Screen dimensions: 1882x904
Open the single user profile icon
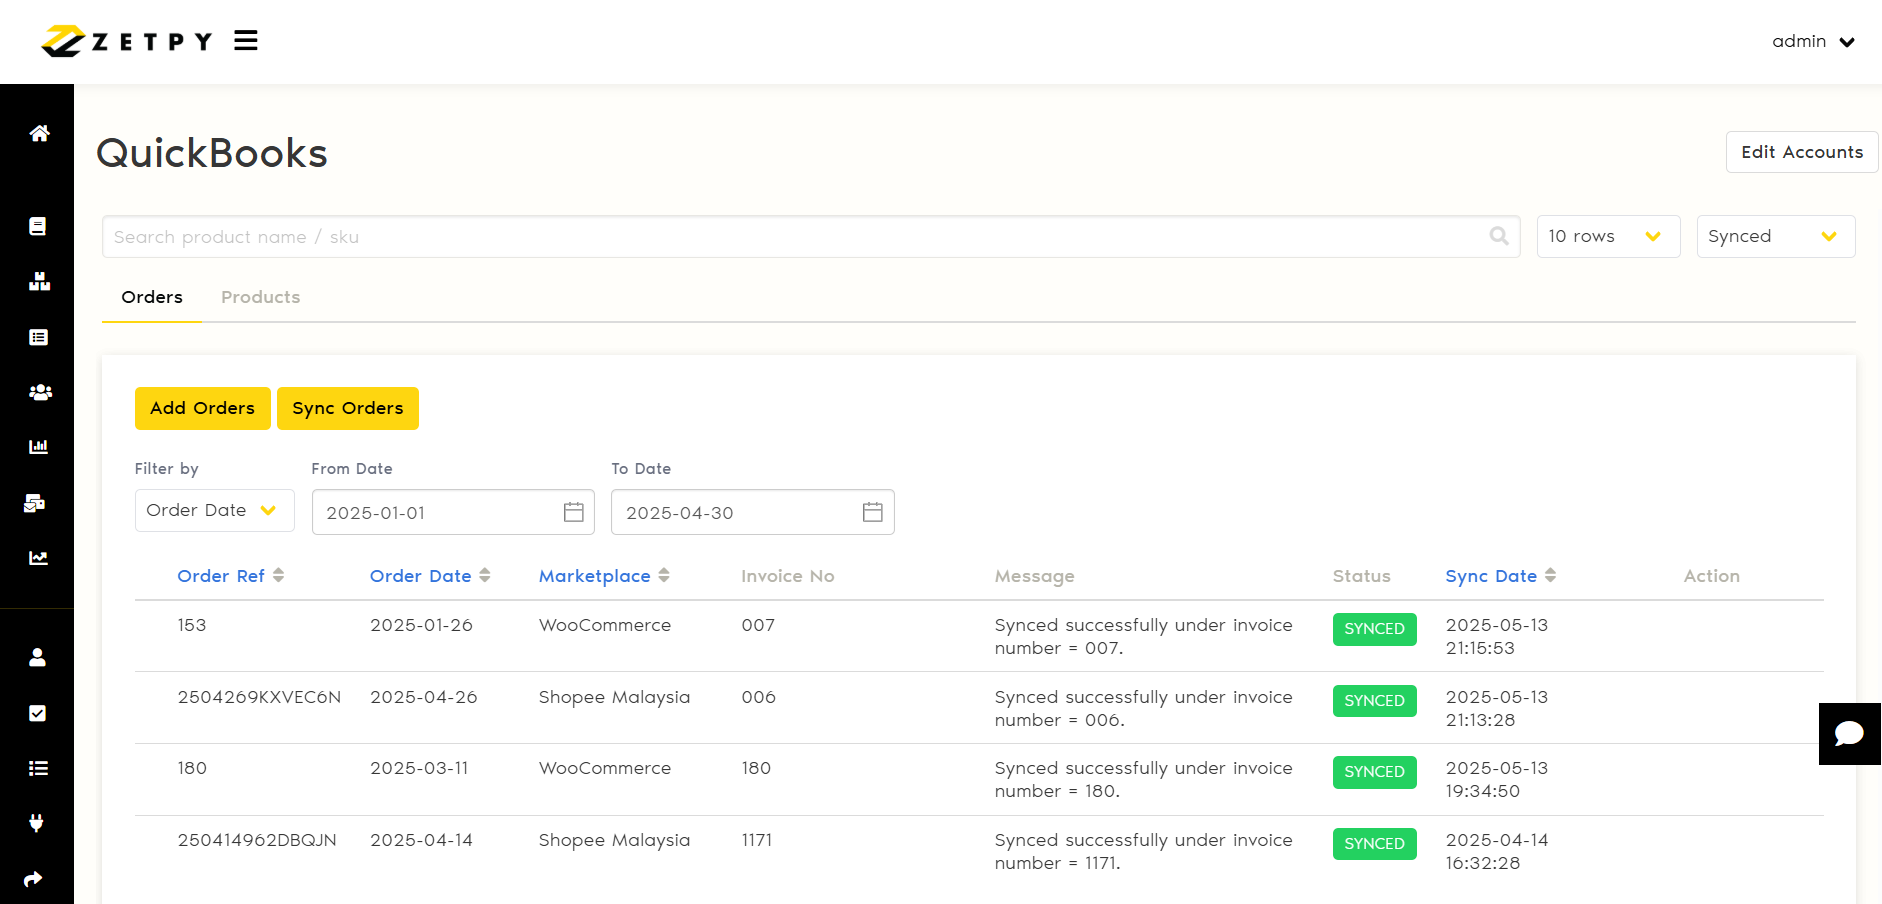[37, 657]
